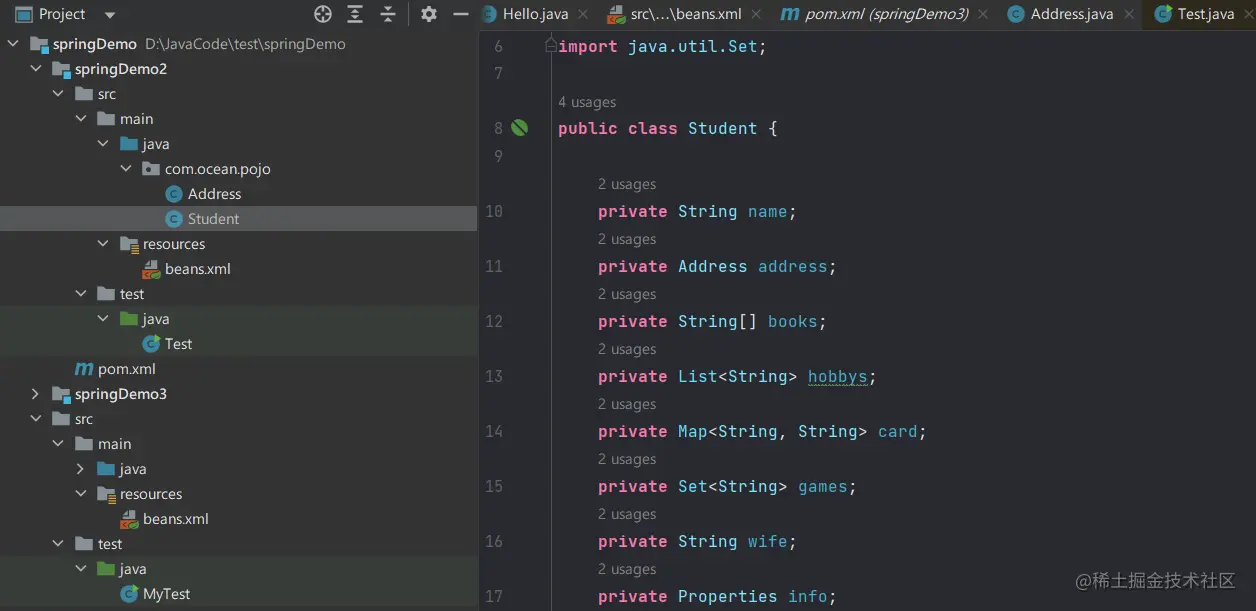Click the locate opened file crosshair icon
Image resolution: width=1256 pixels, height=611 pixels.
coord(322,14)
